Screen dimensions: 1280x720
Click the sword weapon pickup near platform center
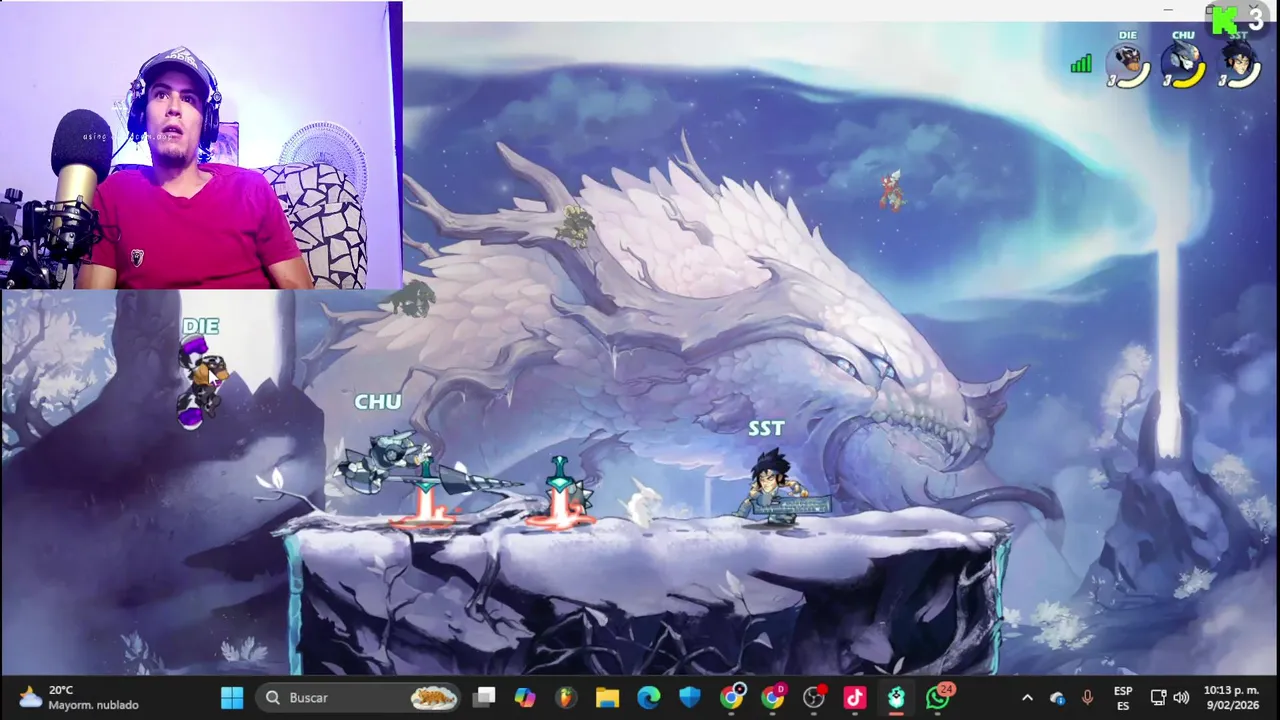pos(561,491)
